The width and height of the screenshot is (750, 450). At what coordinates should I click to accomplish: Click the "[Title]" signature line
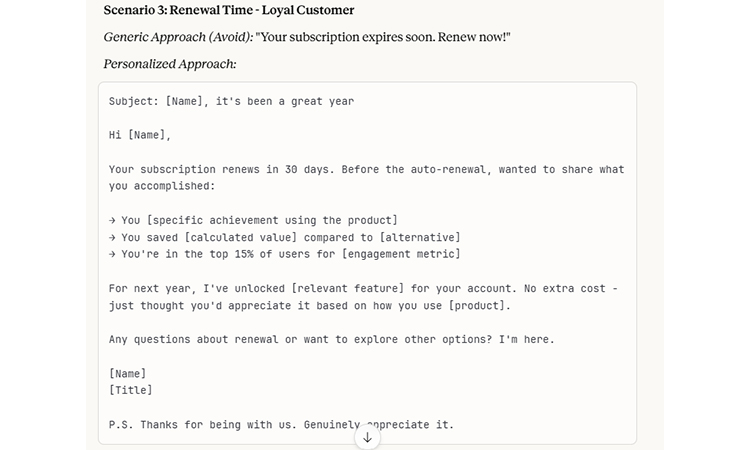[x=130, y=390]
